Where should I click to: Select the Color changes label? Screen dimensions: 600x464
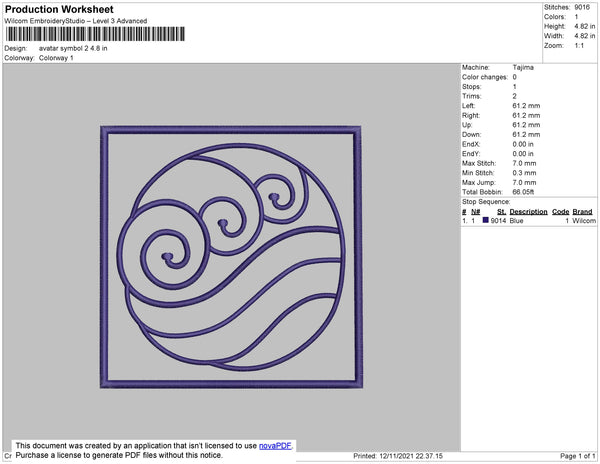pyautogui.click(x=485, y=77)
